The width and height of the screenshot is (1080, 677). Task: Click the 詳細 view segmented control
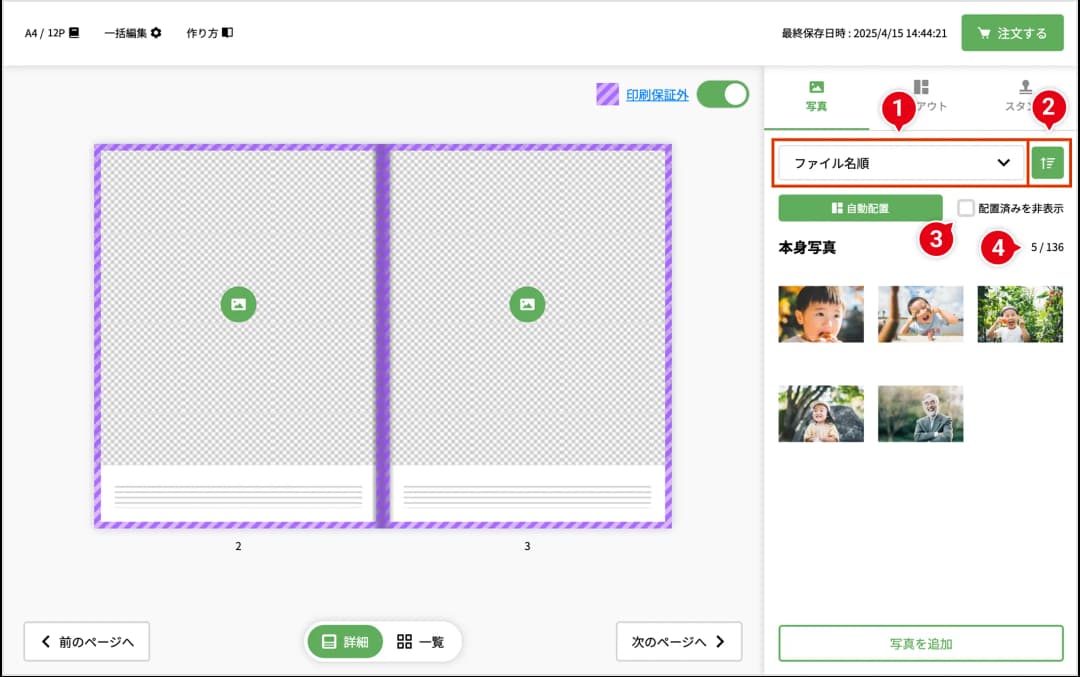click(x=344, y=643)
